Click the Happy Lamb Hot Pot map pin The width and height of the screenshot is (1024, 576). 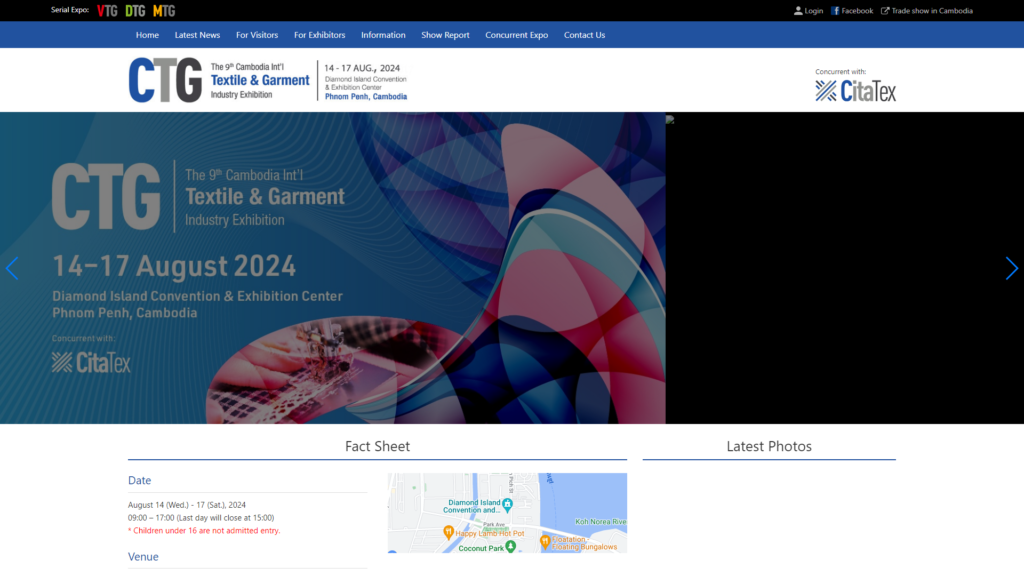449,532
